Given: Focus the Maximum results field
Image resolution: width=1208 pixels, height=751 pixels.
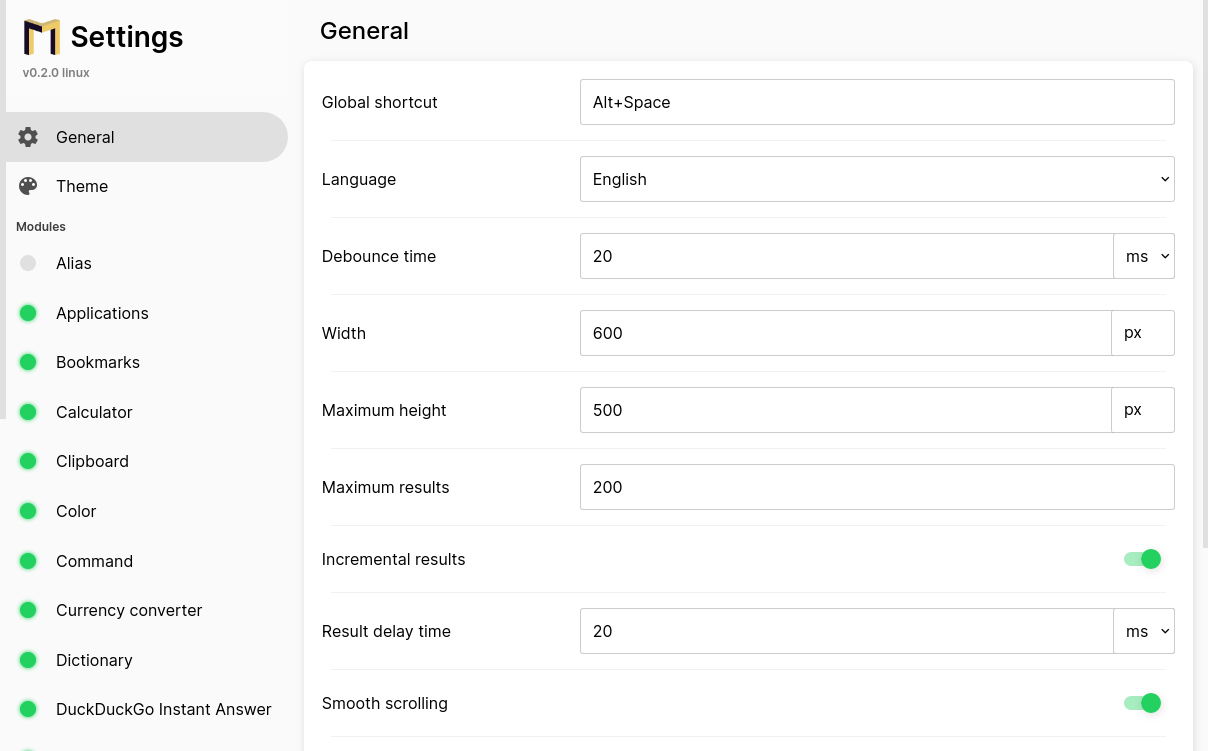Looking at the screenshot, I should click(876, 487).
